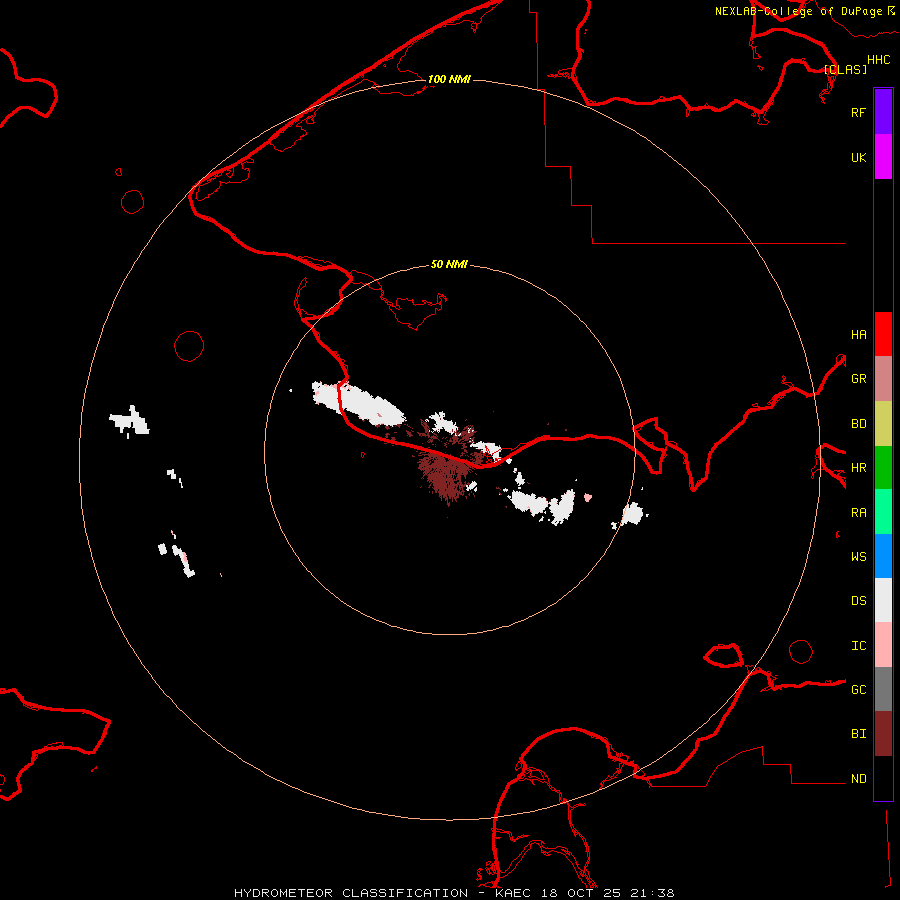Click the BI legend label

click(x=858, y=734)
